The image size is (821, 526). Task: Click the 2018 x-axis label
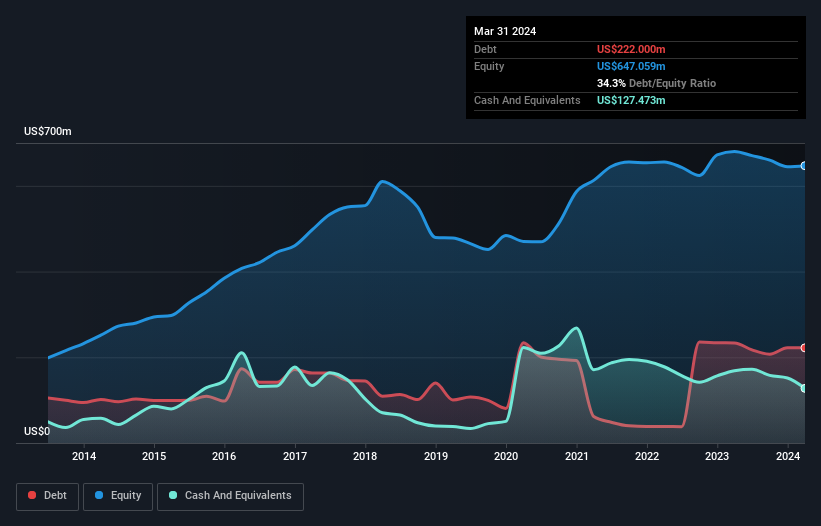(x=365, y=456)
